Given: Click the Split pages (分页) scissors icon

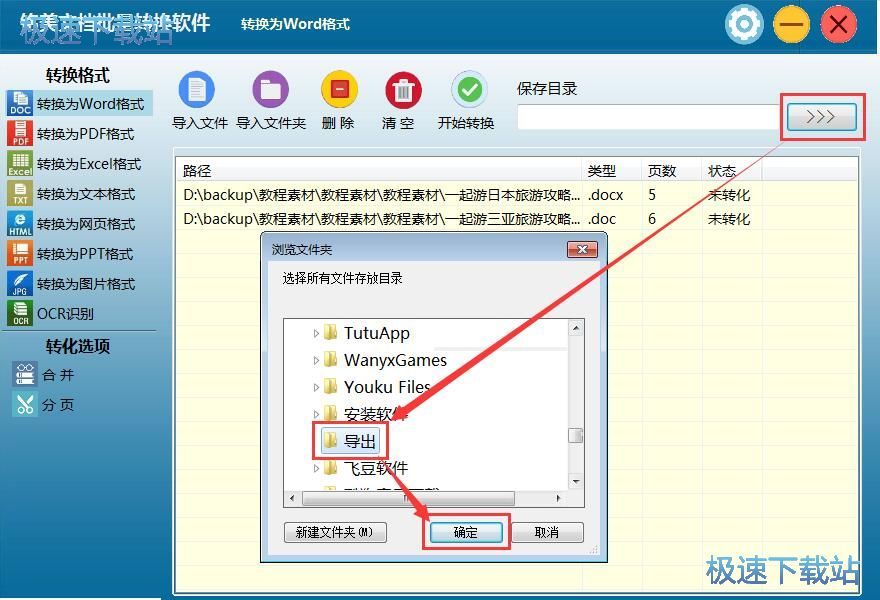Looking at the screenshot, I should pos(25,404).
